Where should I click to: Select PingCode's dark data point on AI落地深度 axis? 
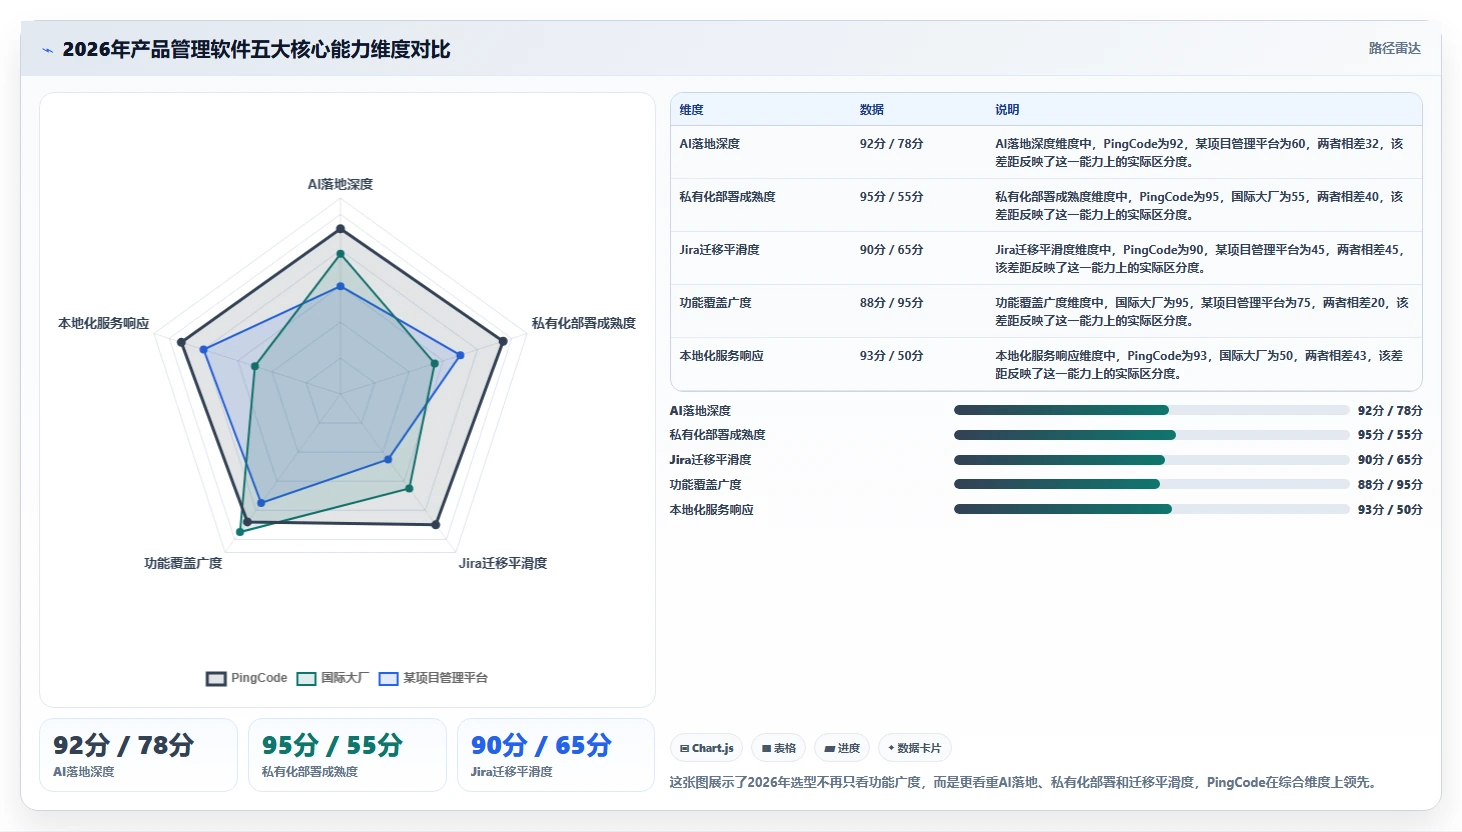(x=340, y=229)
